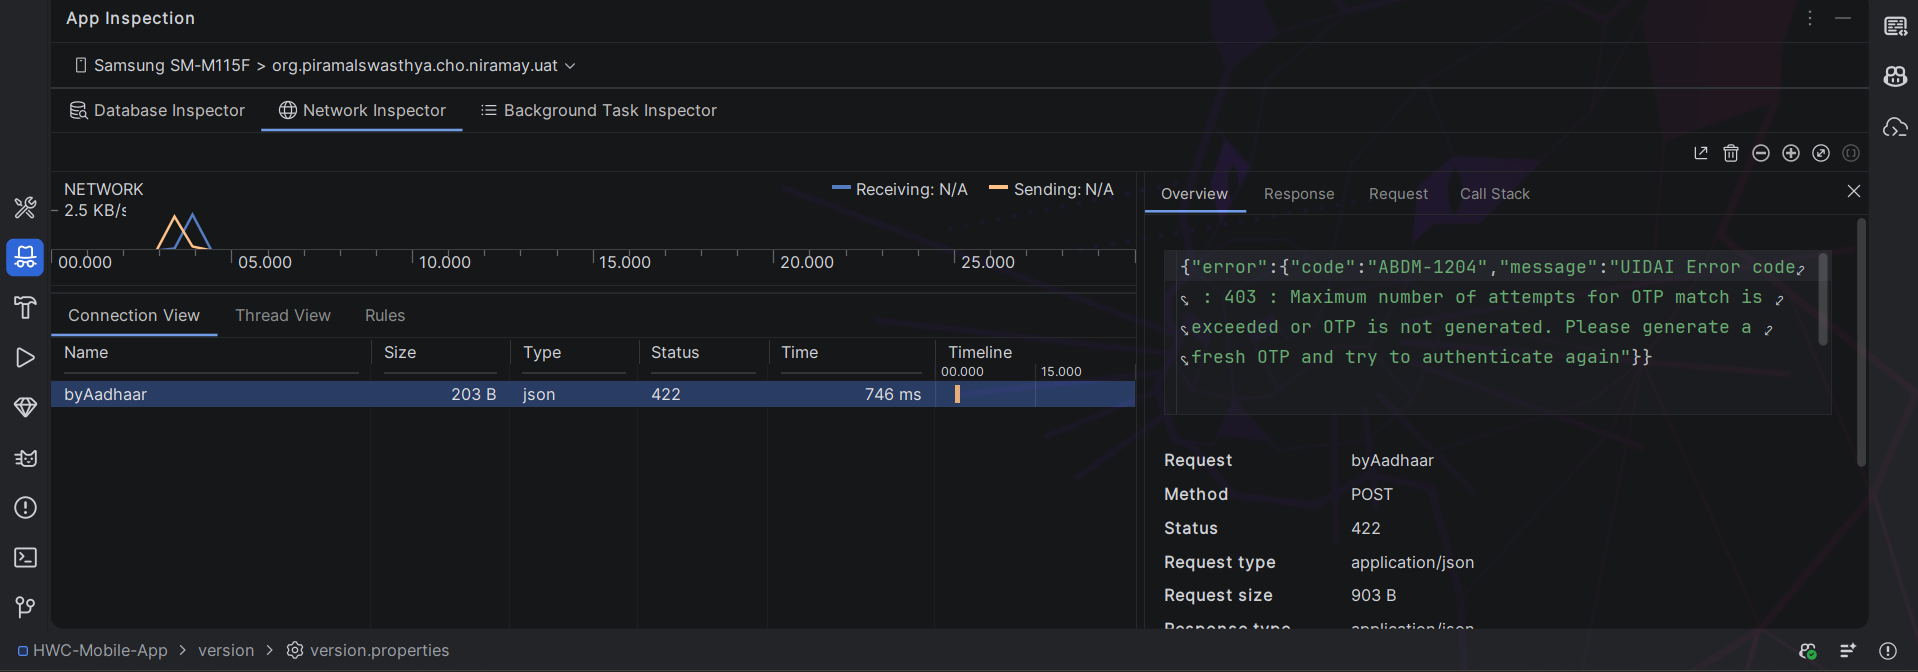The image size is (1918, 672).
Task: Select the byAadhaar connection row
Action: [593, 394]
